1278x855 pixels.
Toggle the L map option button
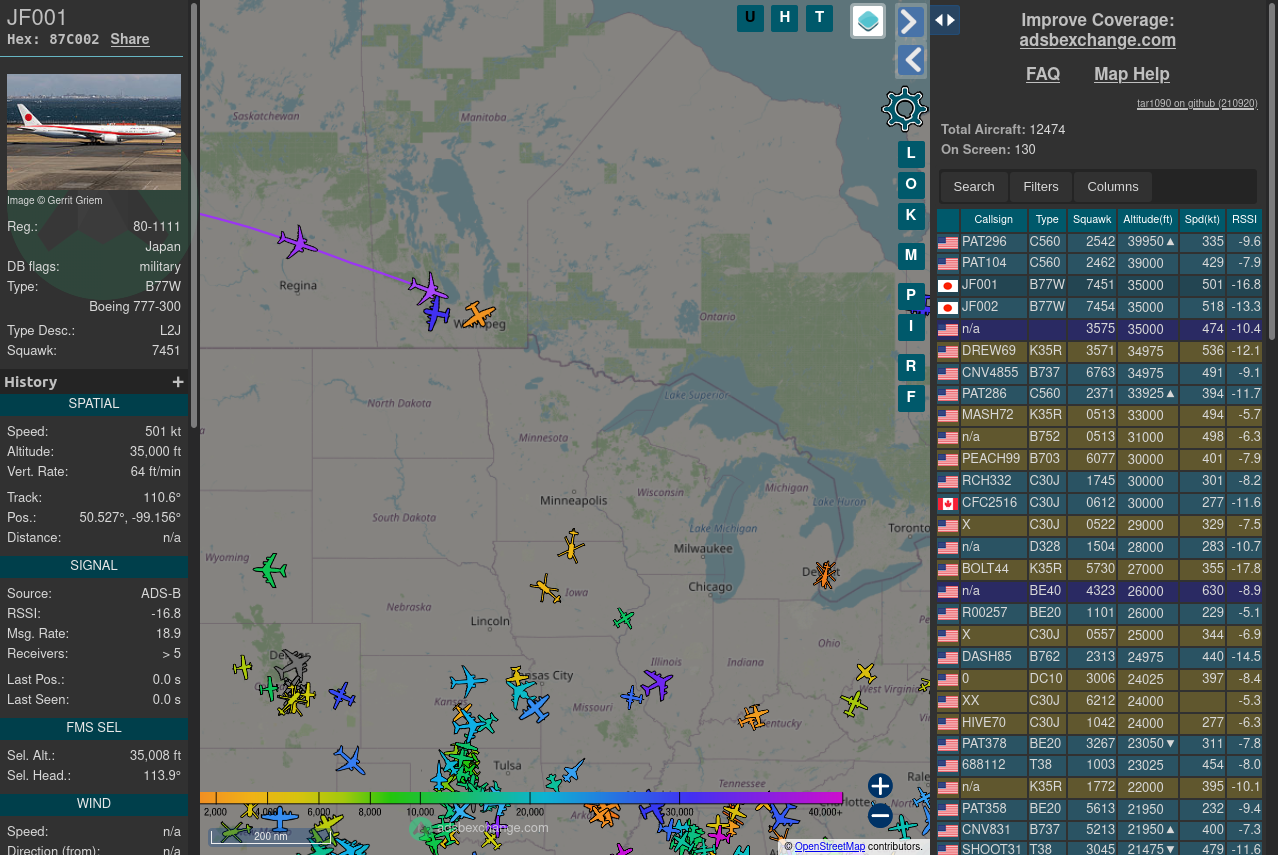click(x=911, y=154)
